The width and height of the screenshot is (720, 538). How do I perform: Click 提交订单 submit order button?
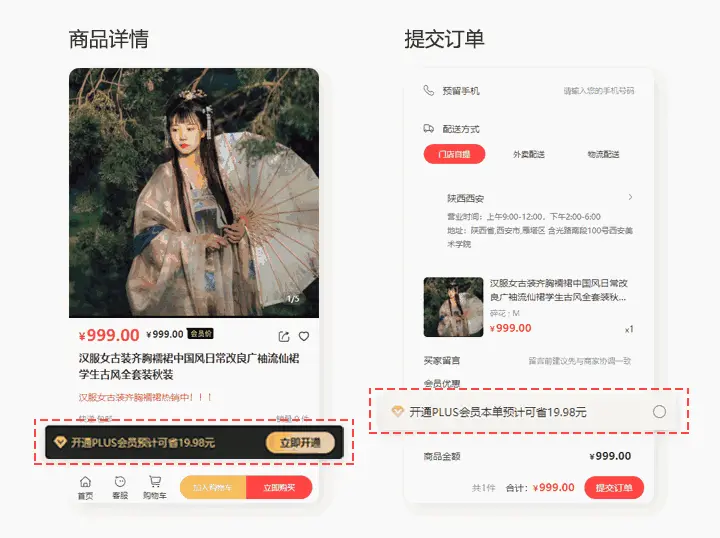614,488
